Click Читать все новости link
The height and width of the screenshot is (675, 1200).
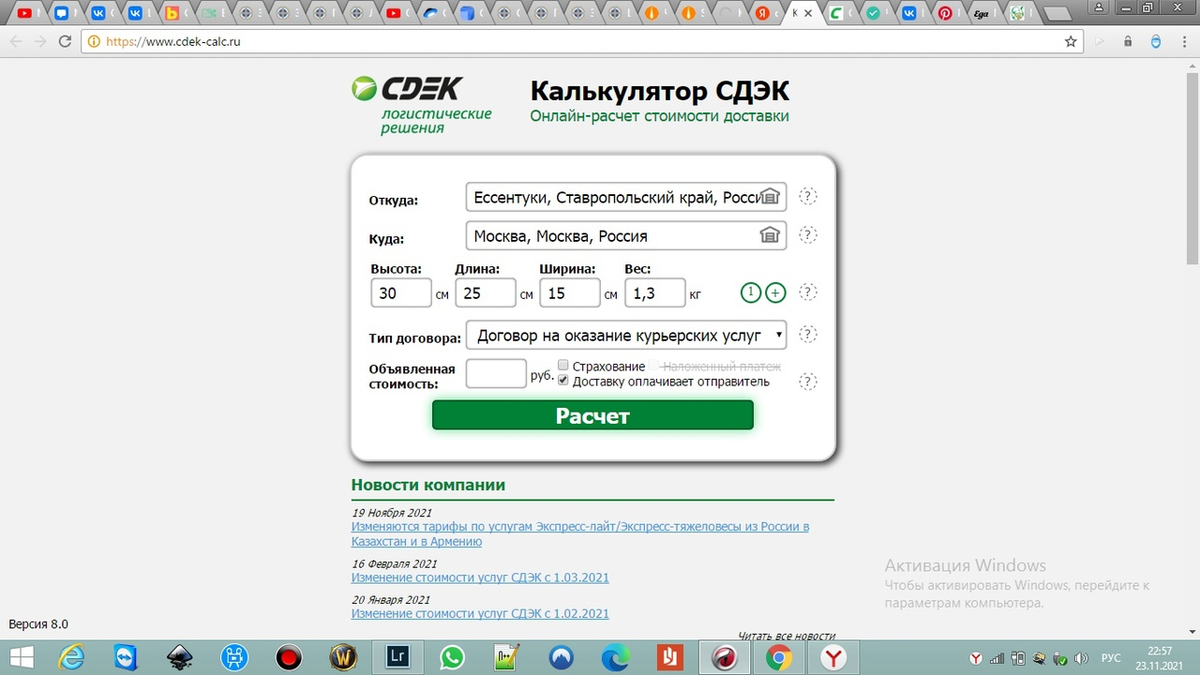click(787, 635)
